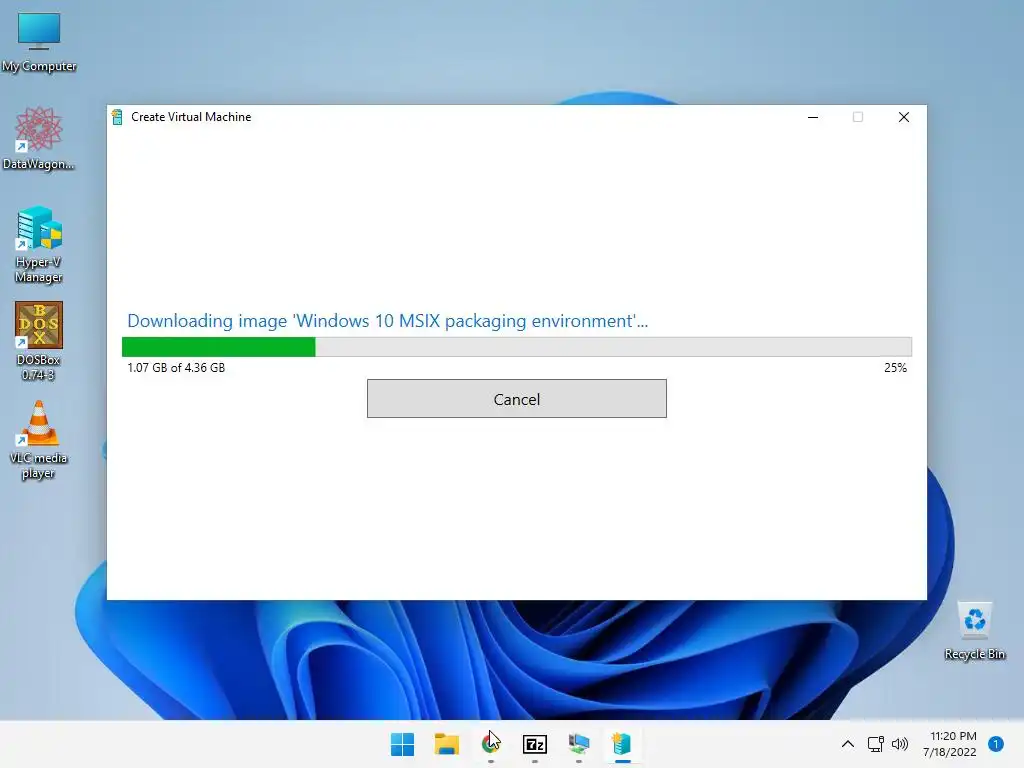The height and width of the screenshot is (768, 1024).
Task: Close the Create Virtual Machine window
Action: point(904,117)
